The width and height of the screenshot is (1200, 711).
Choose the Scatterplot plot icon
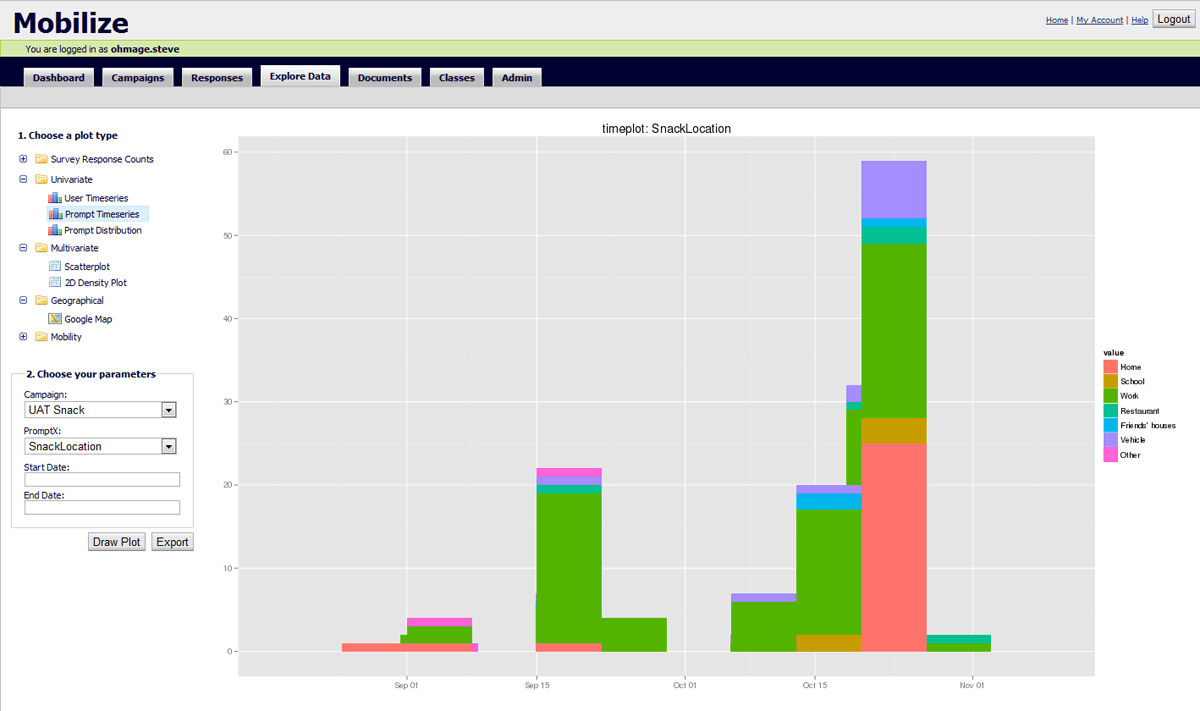[x=55, y=267]
